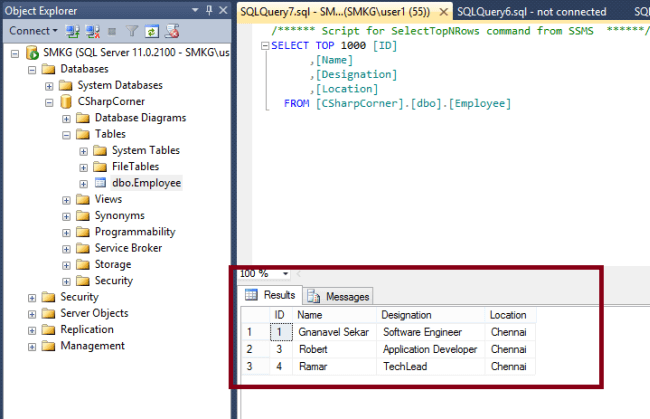Switch to the Messages tab

[338, 297]
